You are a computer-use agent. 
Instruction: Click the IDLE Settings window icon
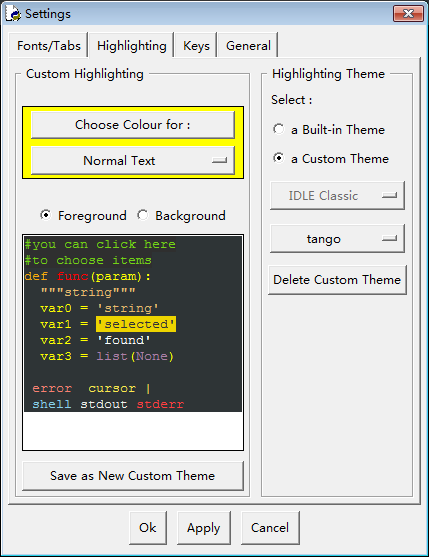point(13,13)
